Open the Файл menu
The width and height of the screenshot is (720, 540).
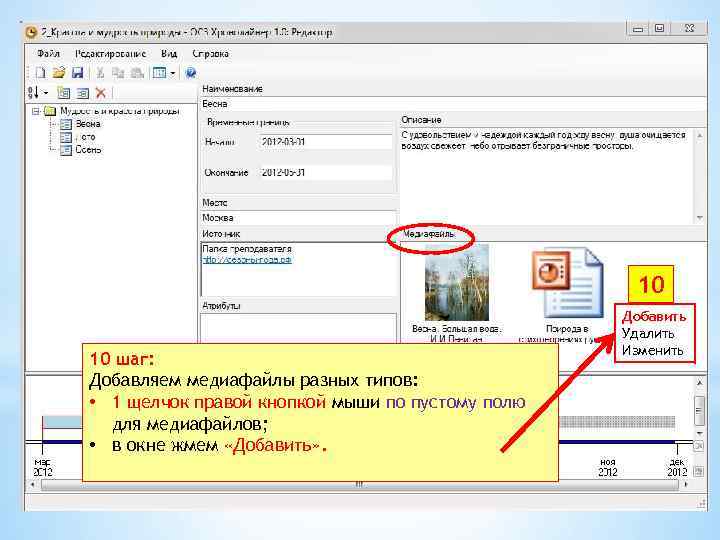tap(48, 54)
